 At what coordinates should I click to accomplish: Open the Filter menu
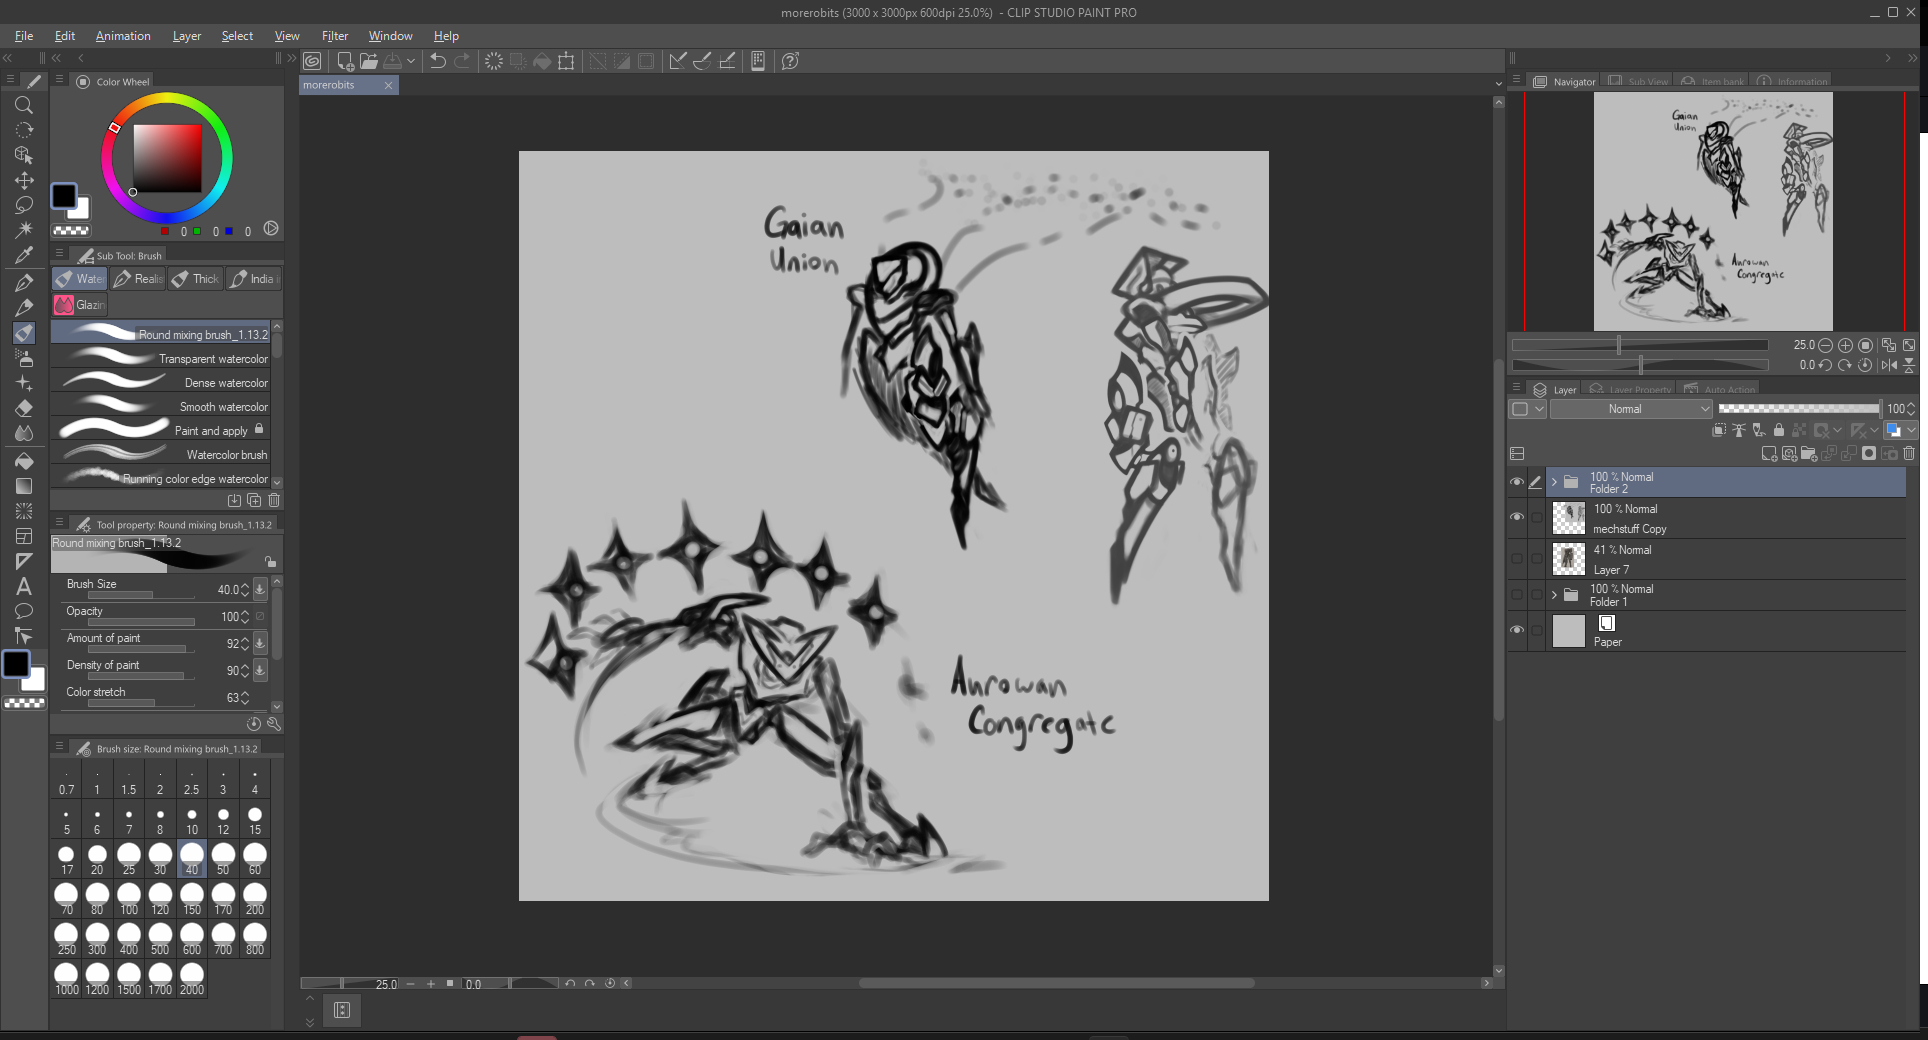[334, 36]
